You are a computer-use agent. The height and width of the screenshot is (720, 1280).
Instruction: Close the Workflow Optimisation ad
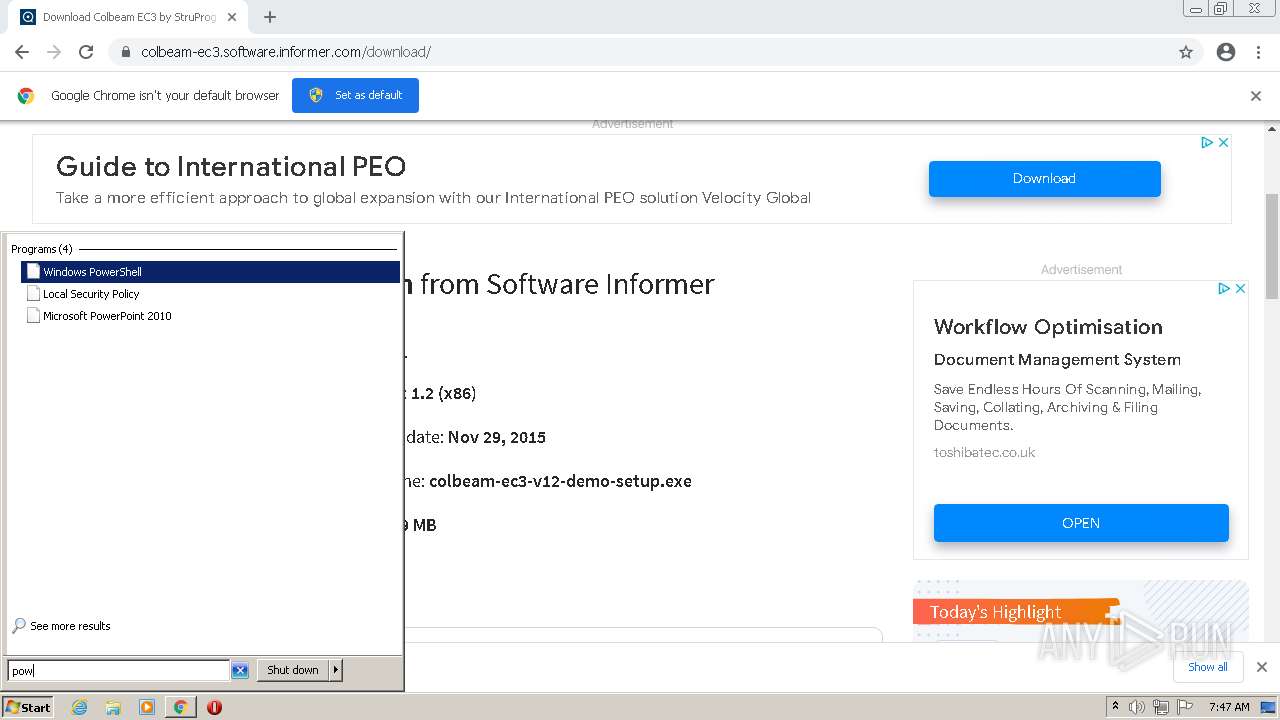coord(1240,288)
